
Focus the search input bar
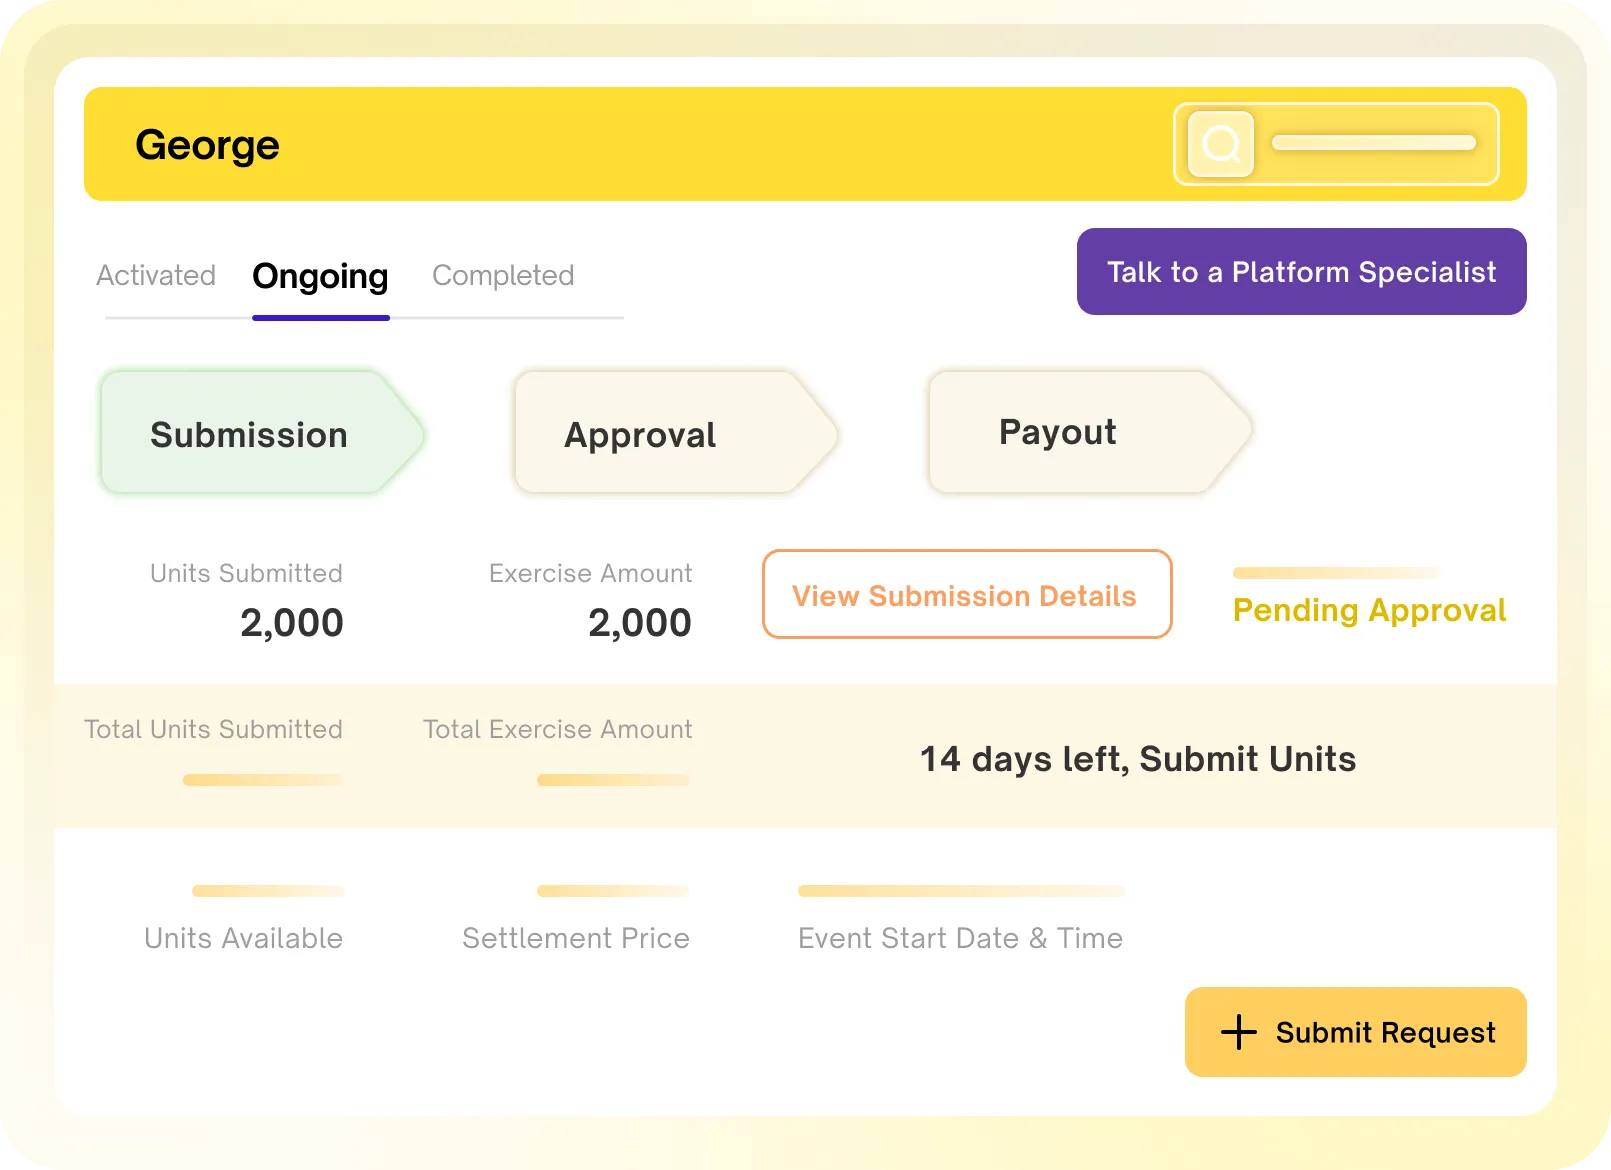[1336, 144]
